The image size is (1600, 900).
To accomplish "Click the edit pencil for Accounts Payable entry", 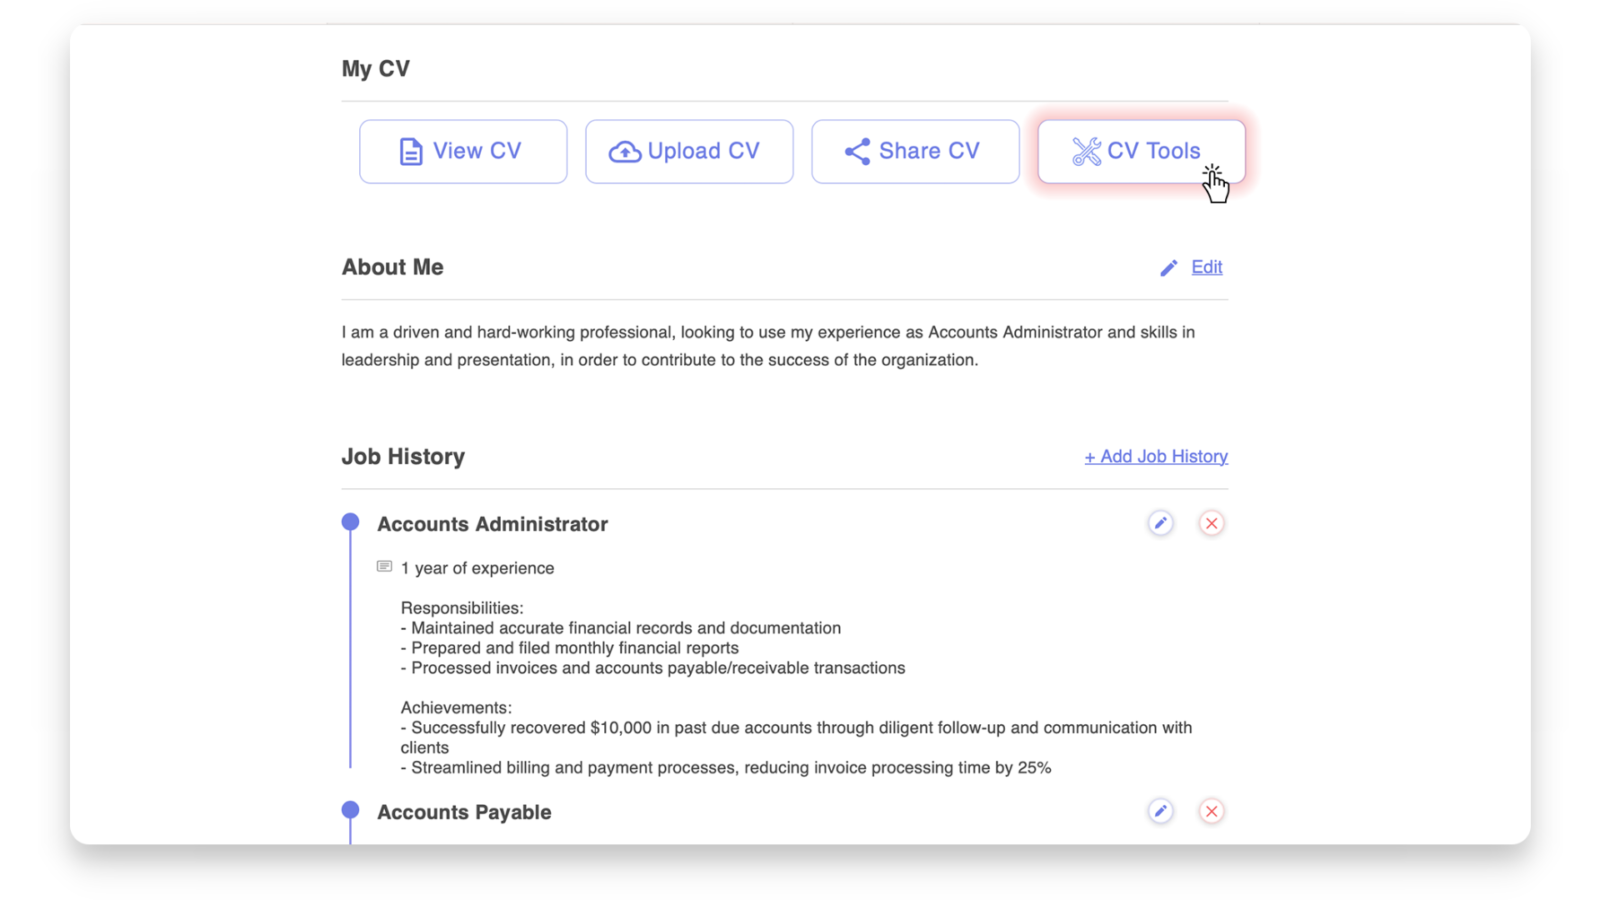I will coord(1160,811).
